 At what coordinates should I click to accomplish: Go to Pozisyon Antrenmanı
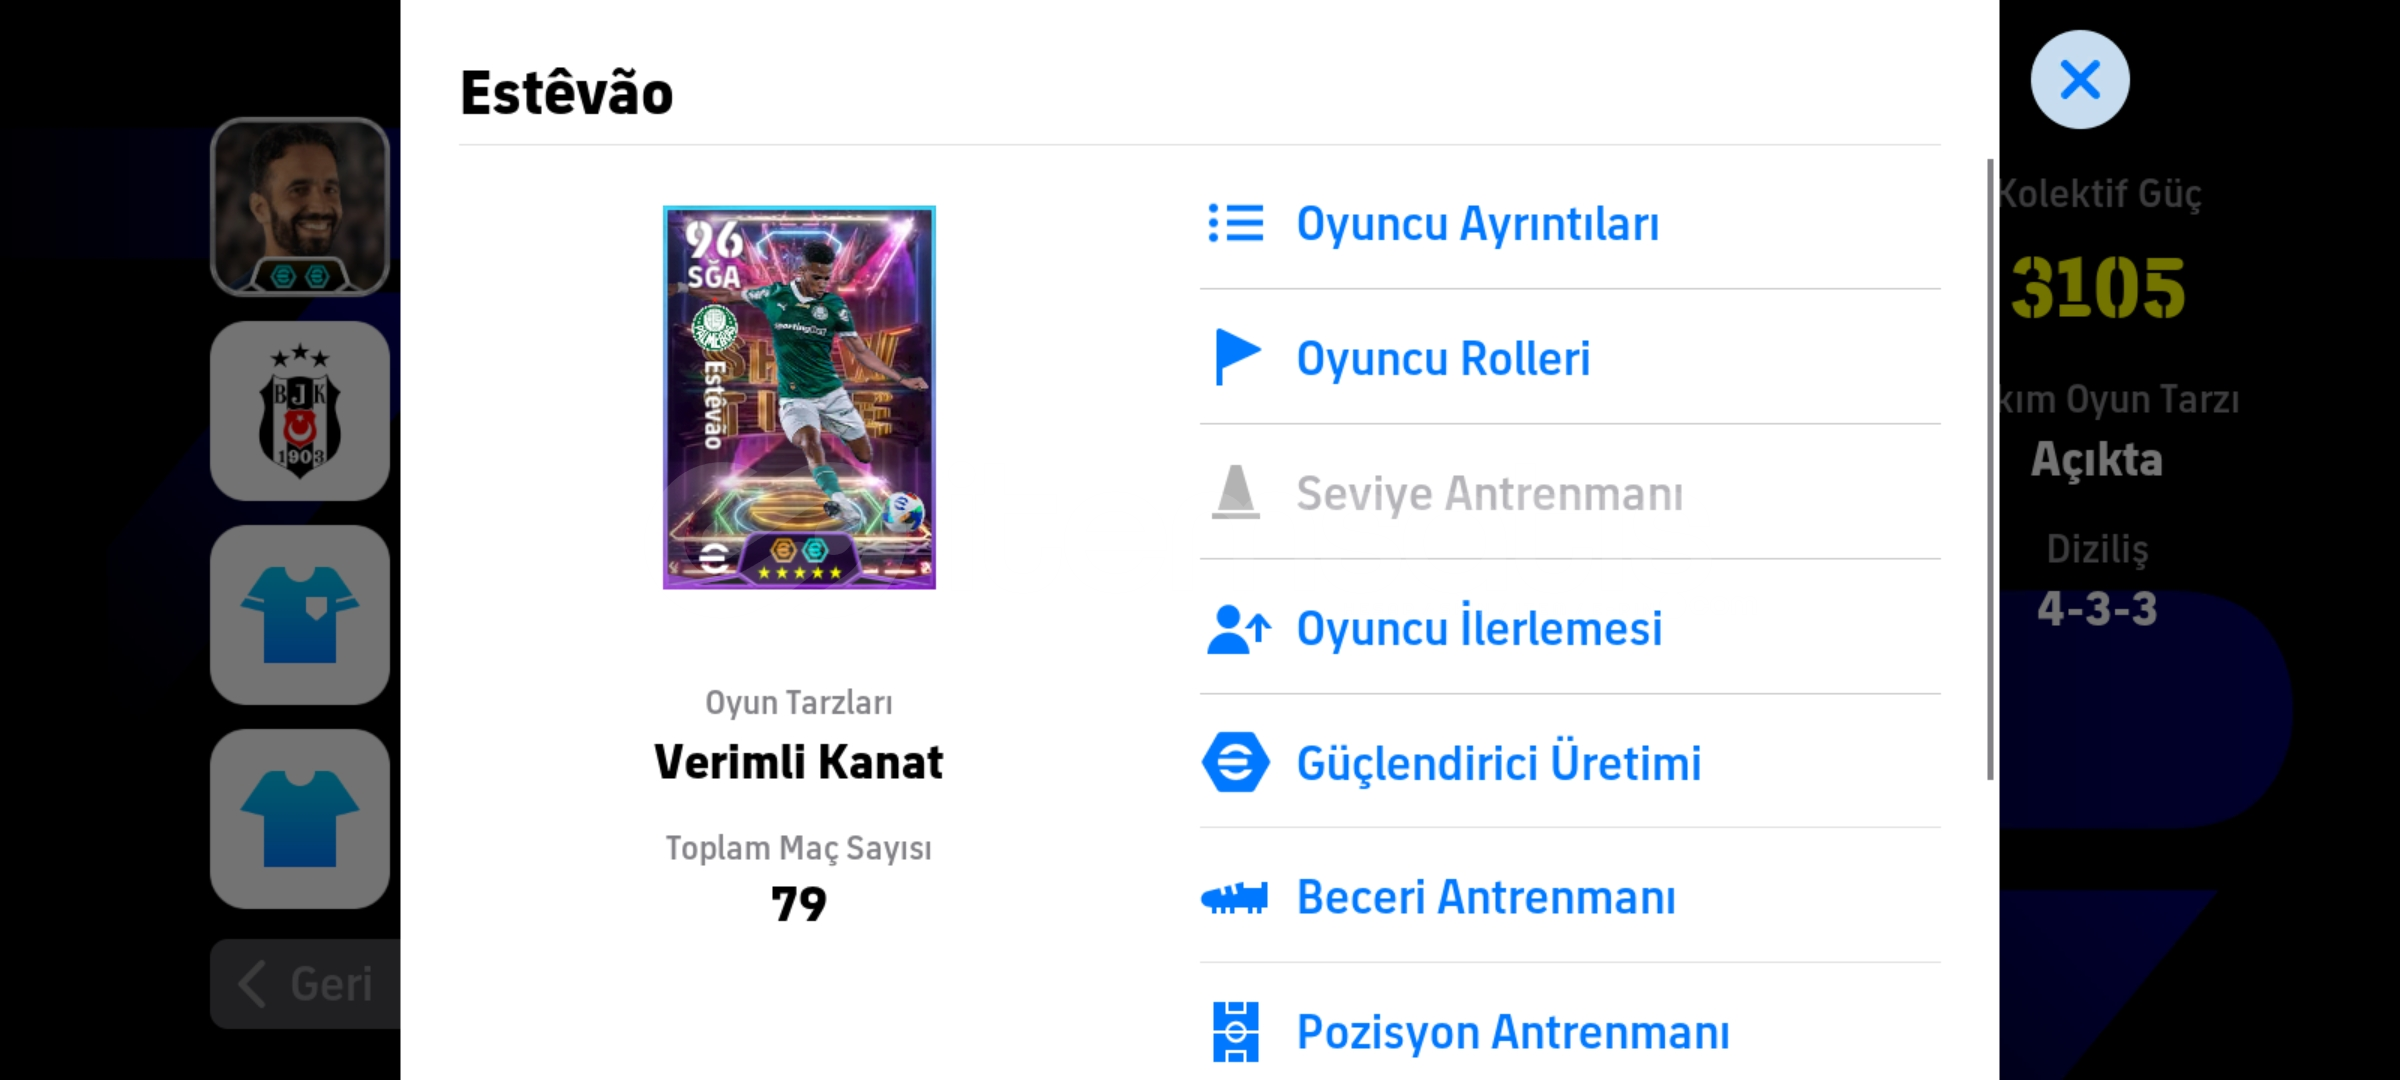(1512, 1032)
